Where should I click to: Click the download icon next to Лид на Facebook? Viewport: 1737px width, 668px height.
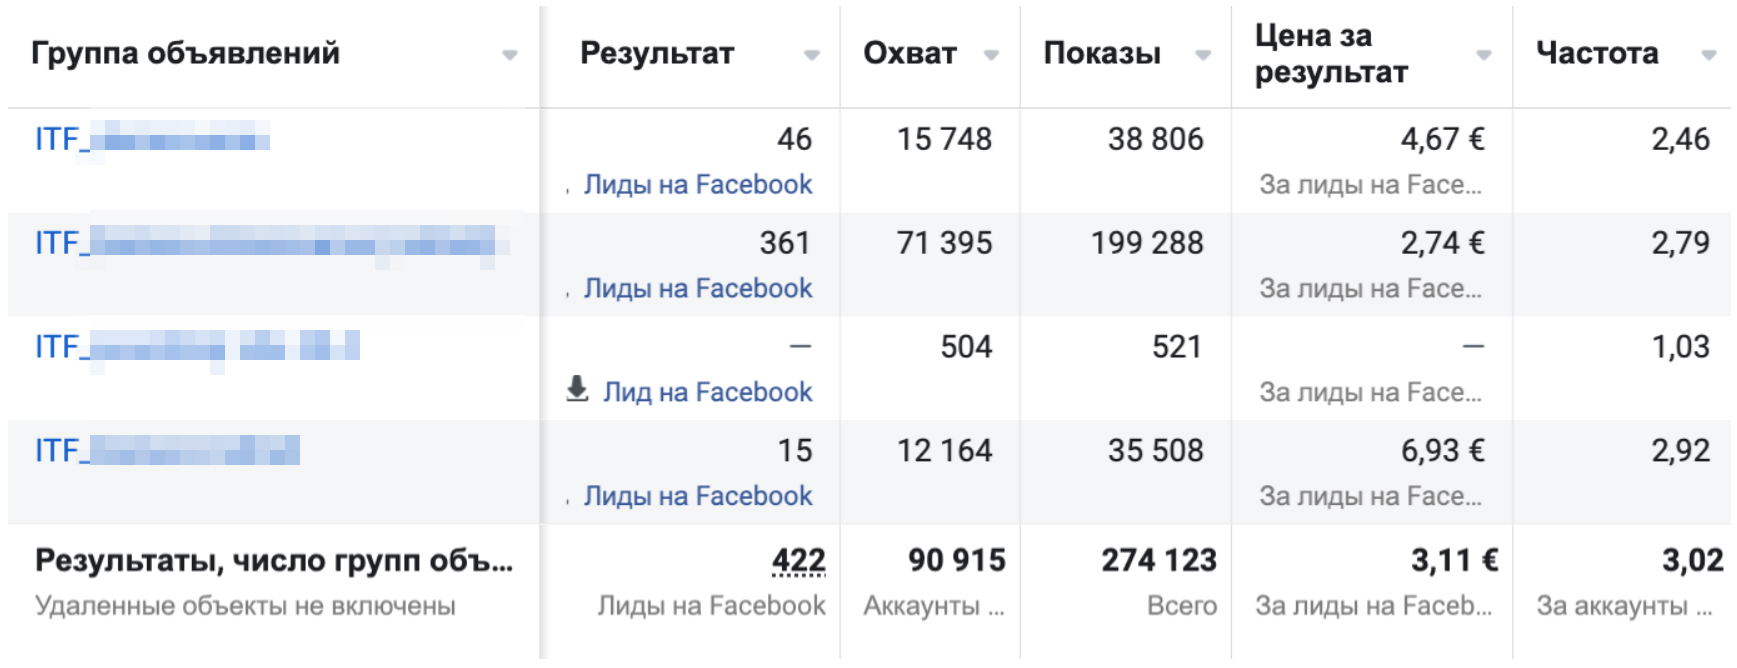tap(579, 390)
